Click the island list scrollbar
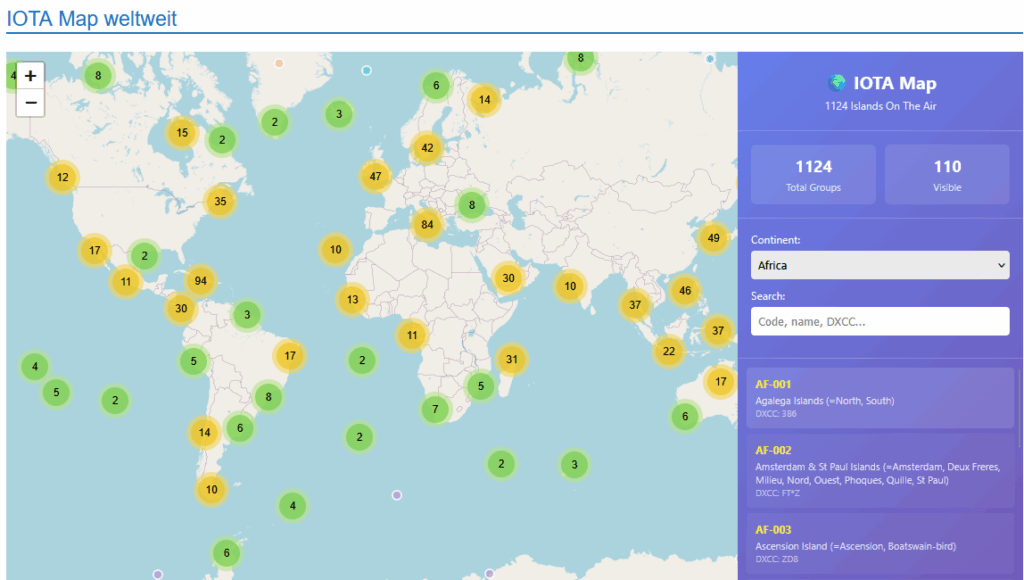Screen dimensions: 1024x580 (x=1019, y=410)
